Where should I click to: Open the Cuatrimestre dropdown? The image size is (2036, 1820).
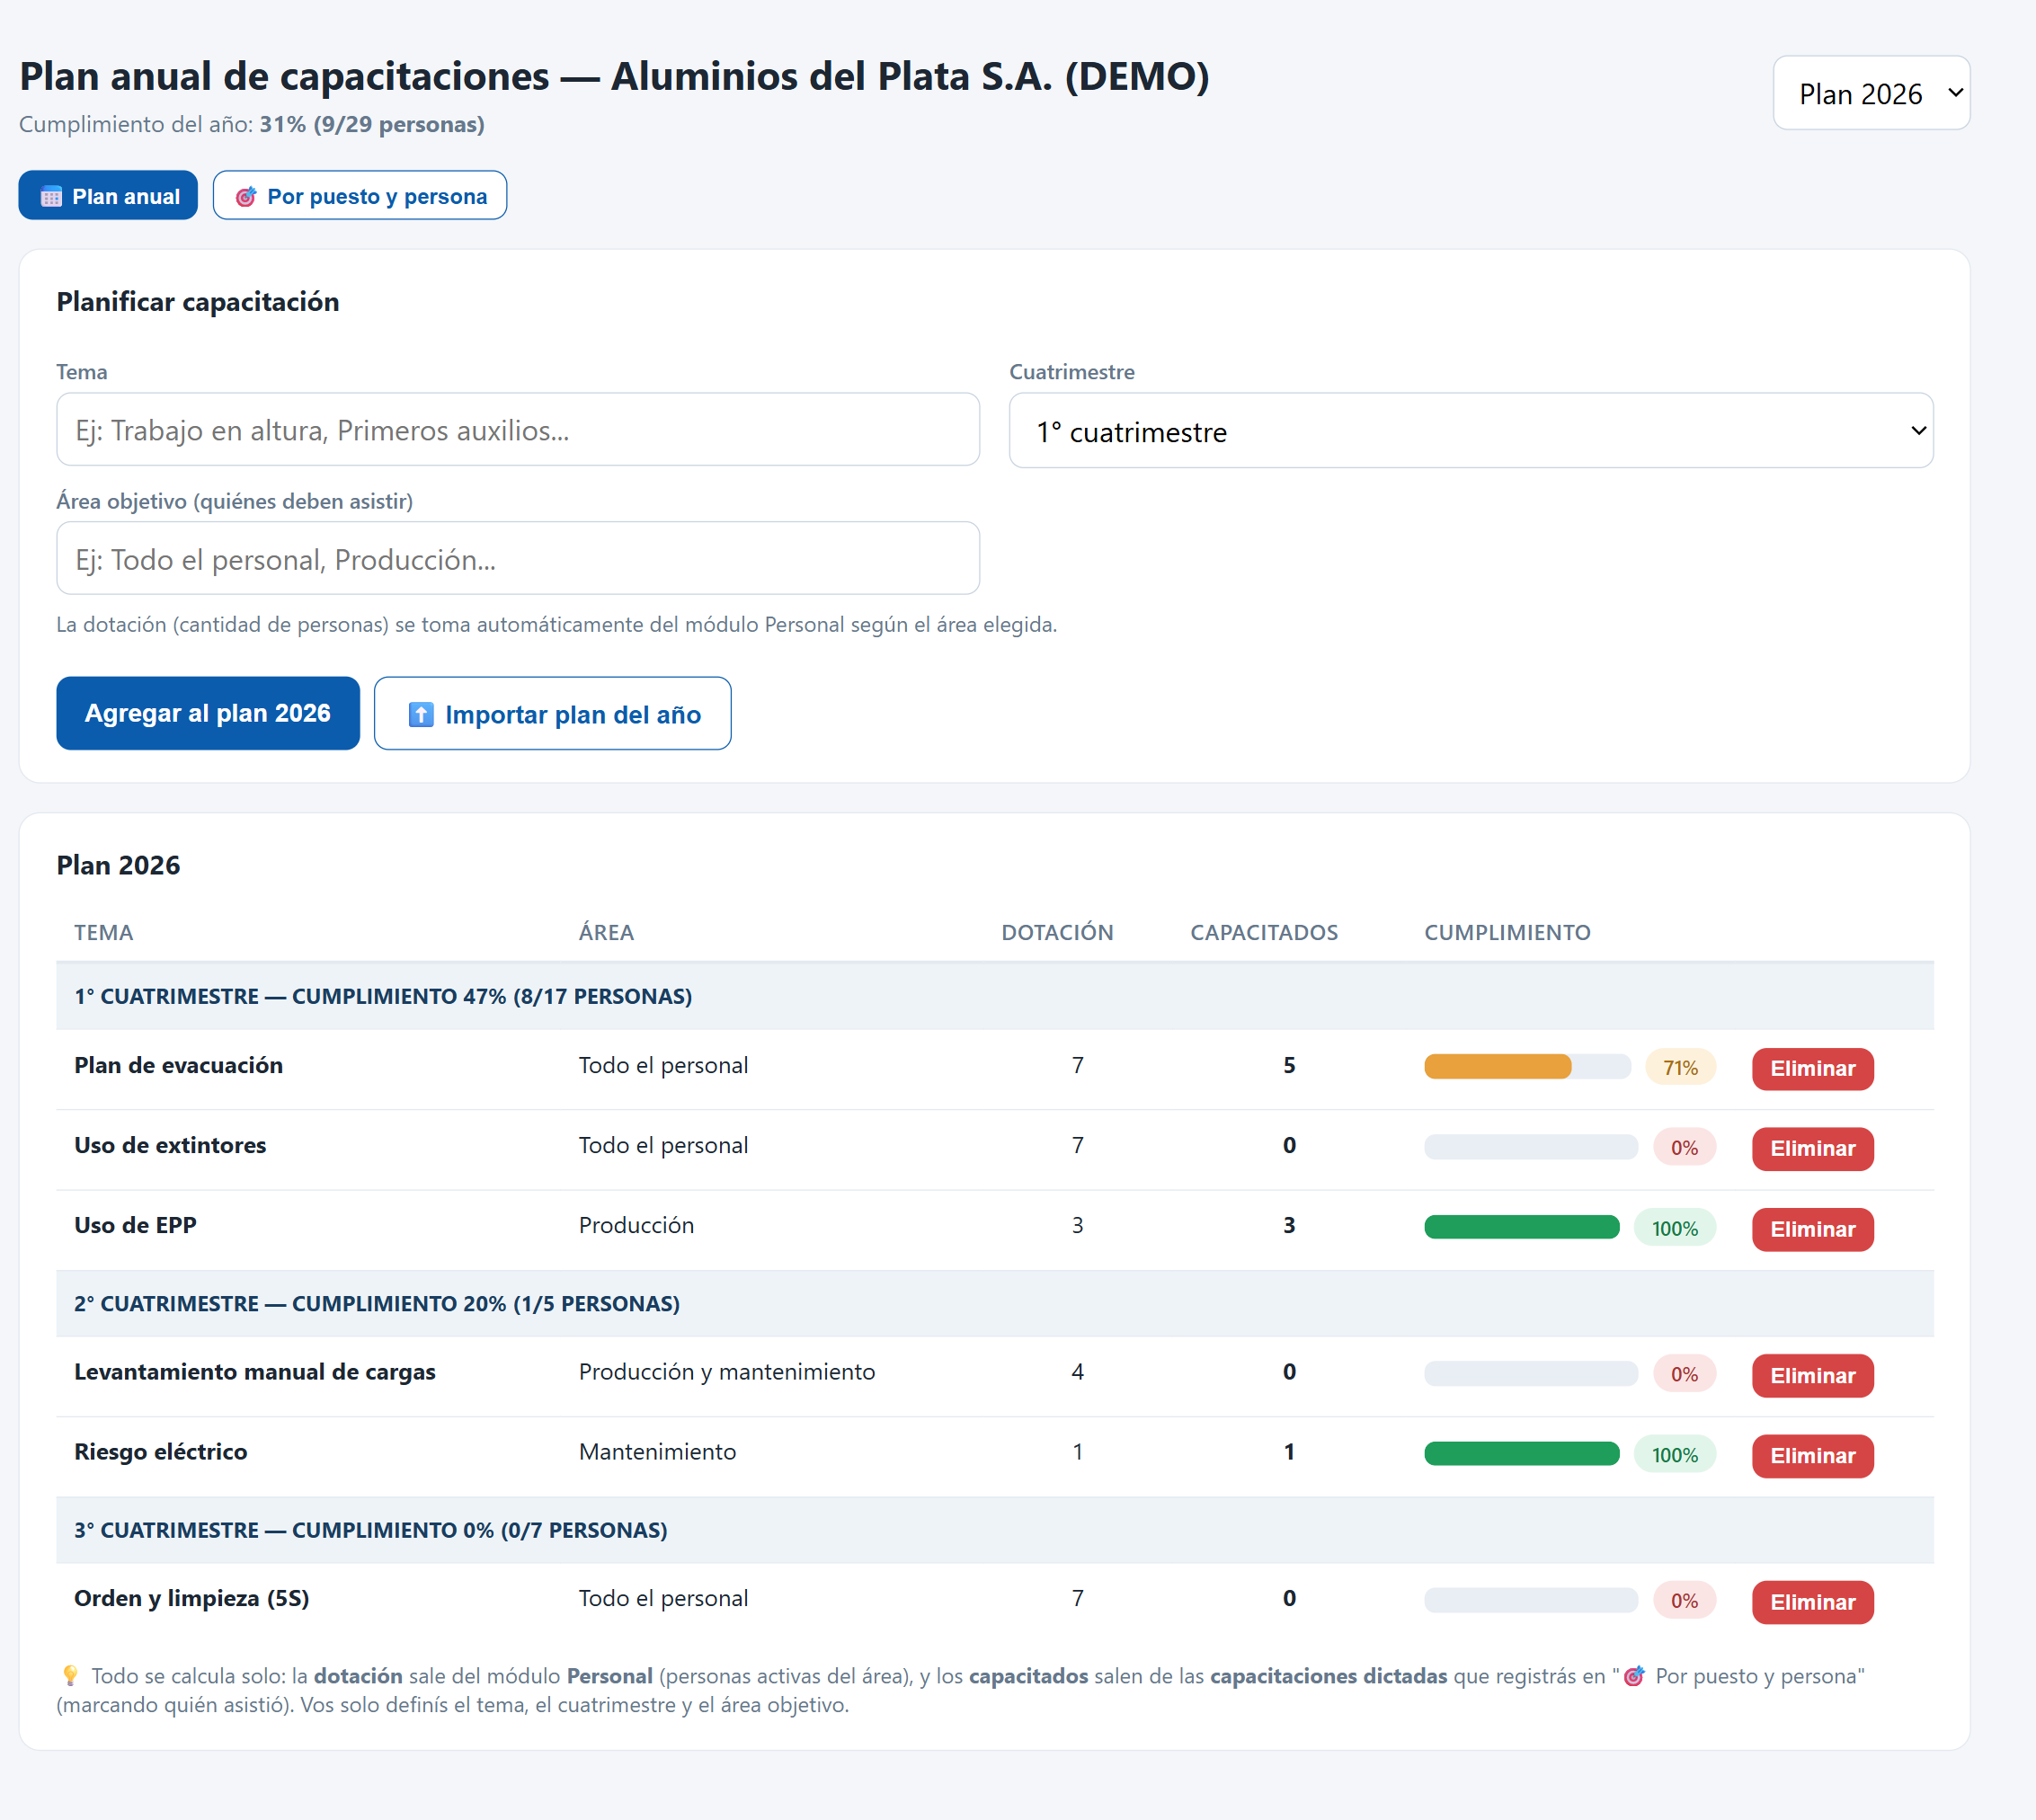pyautogui.click(x=1471, y=431)
